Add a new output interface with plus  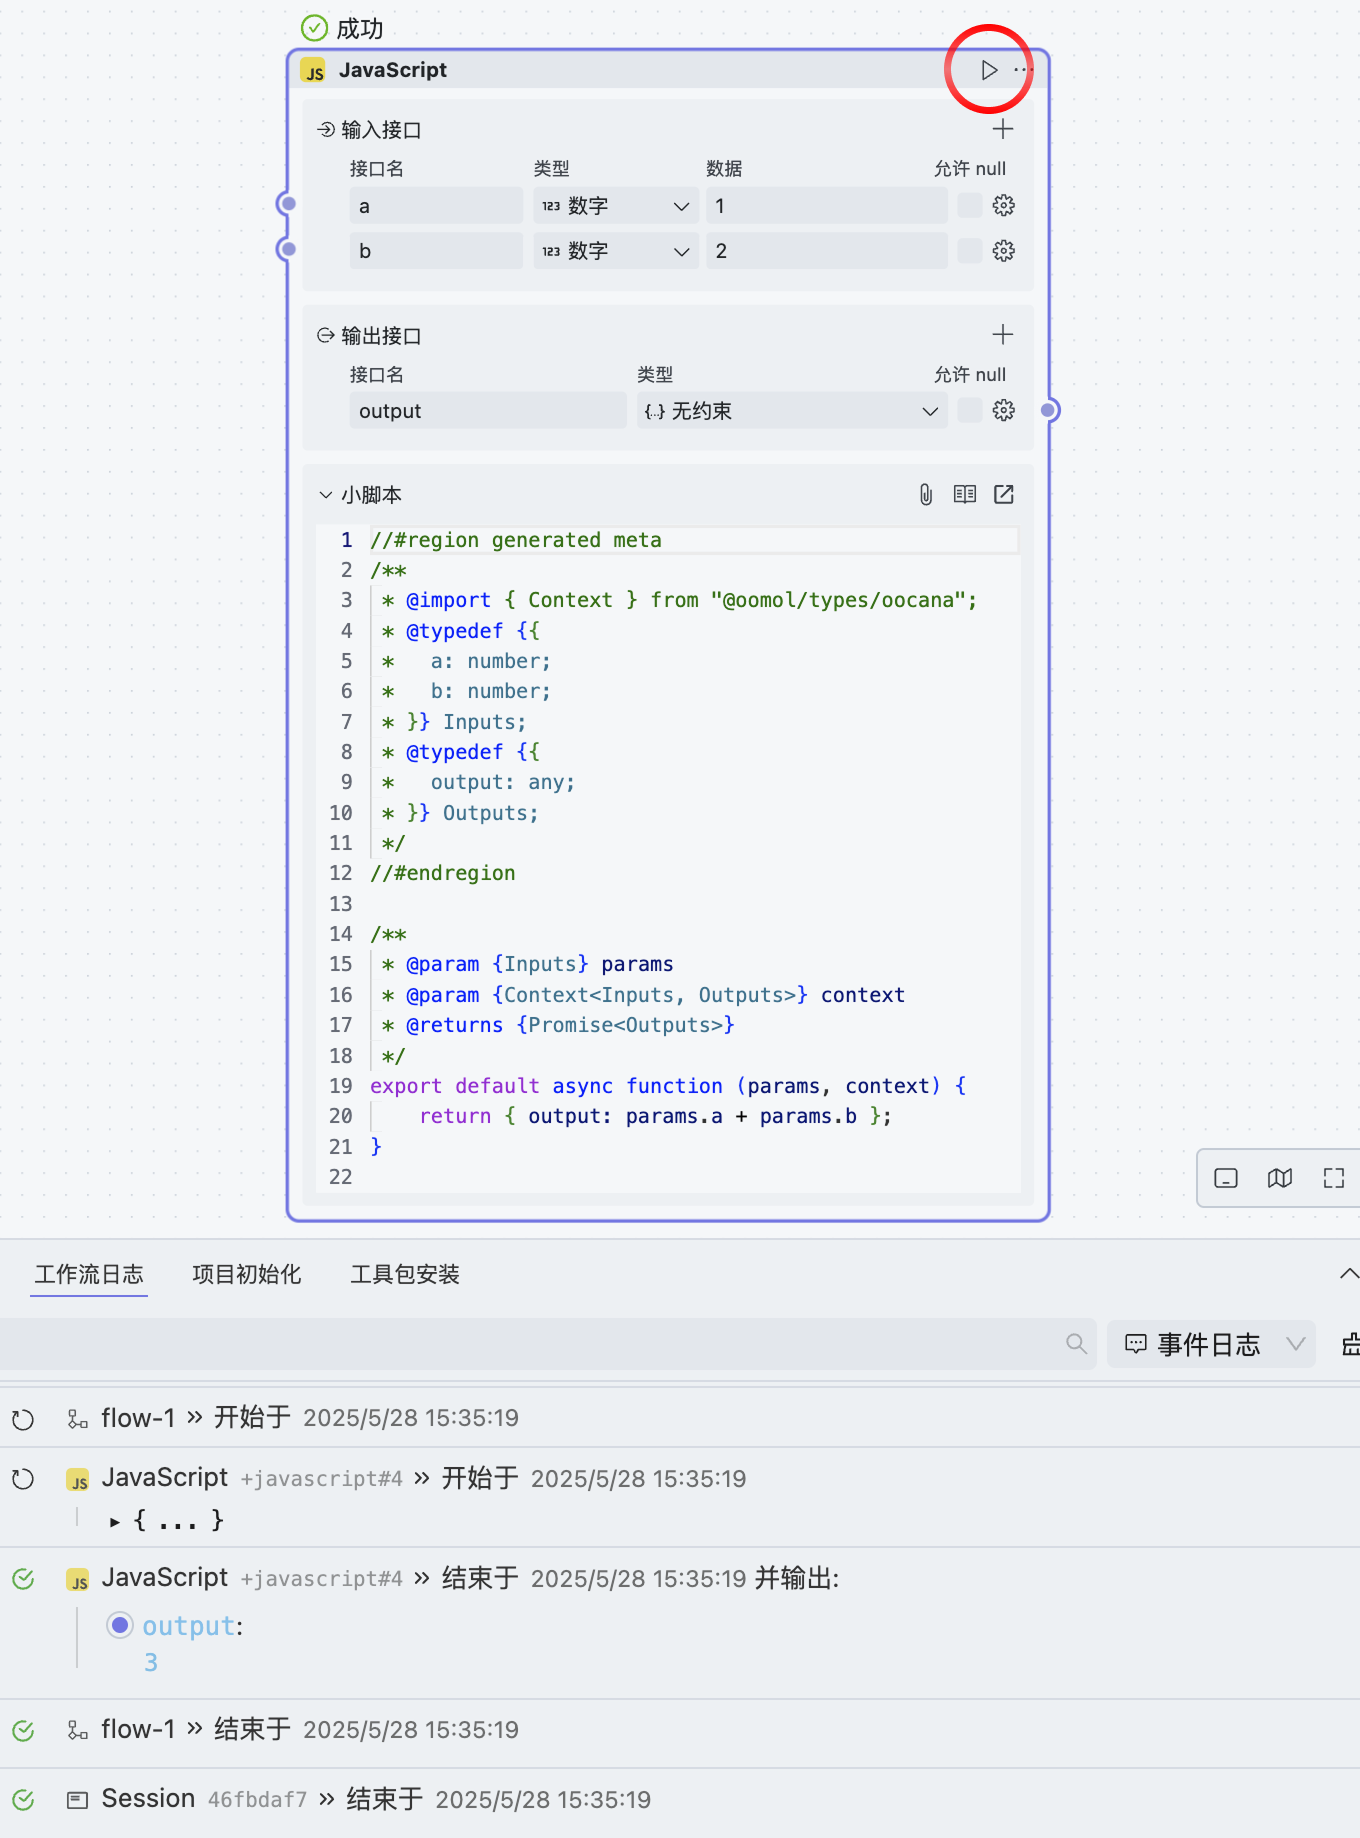point(1002,335)
